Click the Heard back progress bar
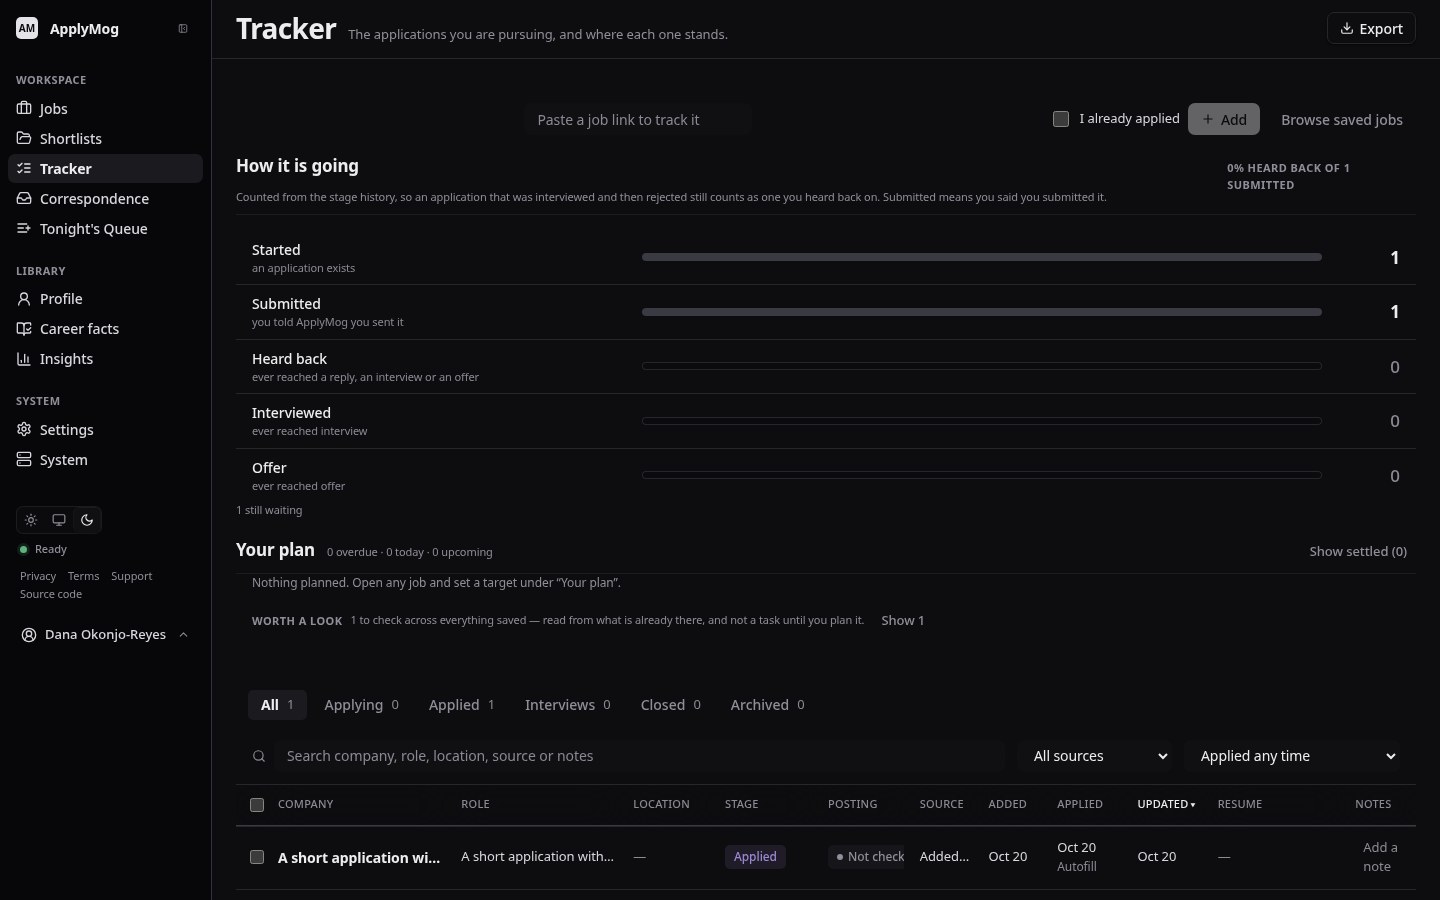 click(x=982, y=366)
